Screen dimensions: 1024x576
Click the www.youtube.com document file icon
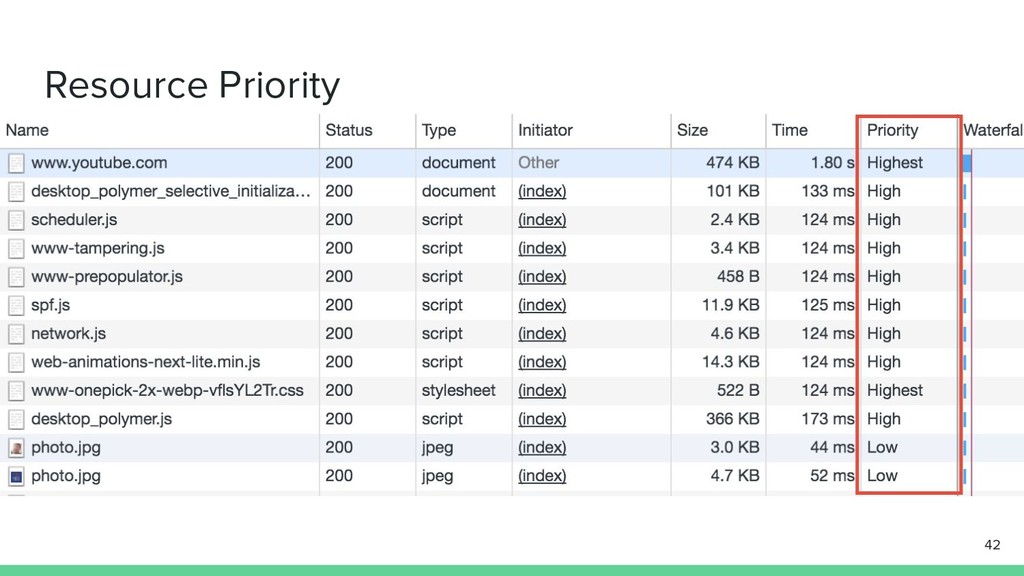coord(16,163)
